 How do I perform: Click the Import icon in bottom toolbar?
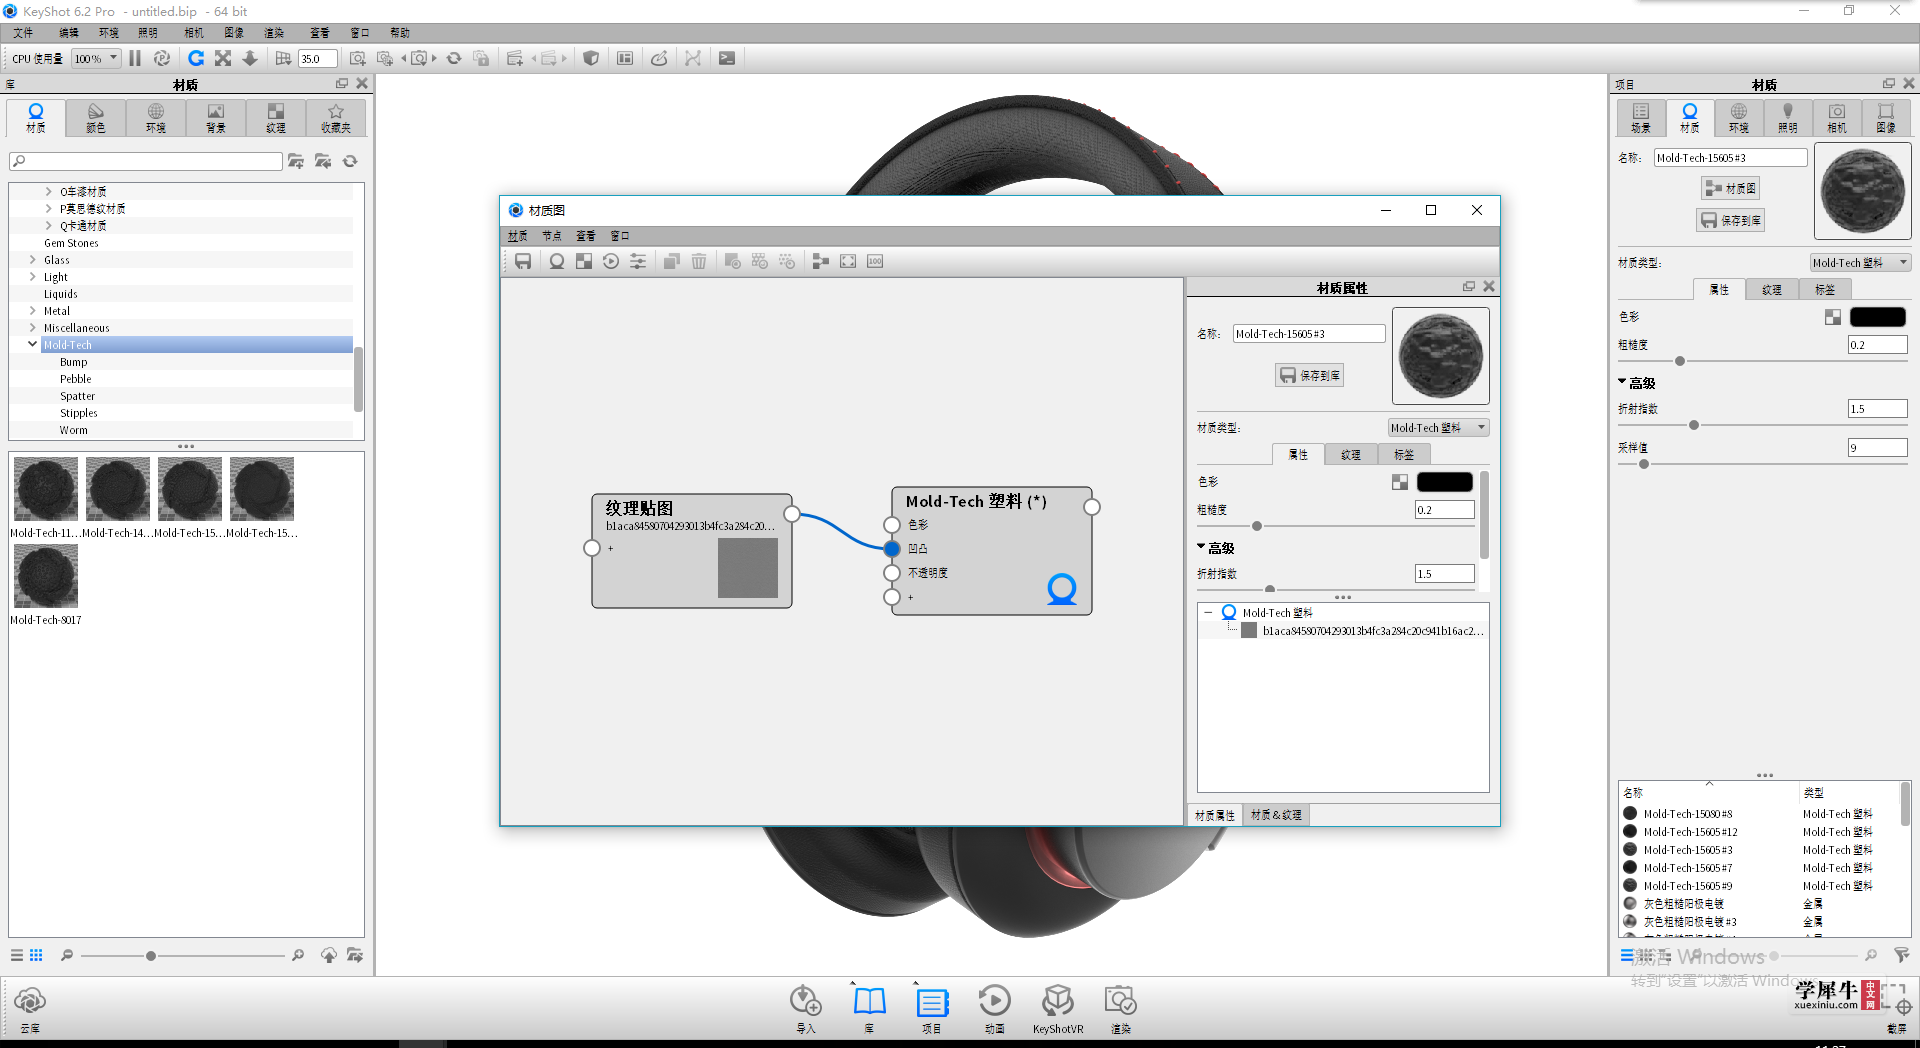pos(806,1001)
